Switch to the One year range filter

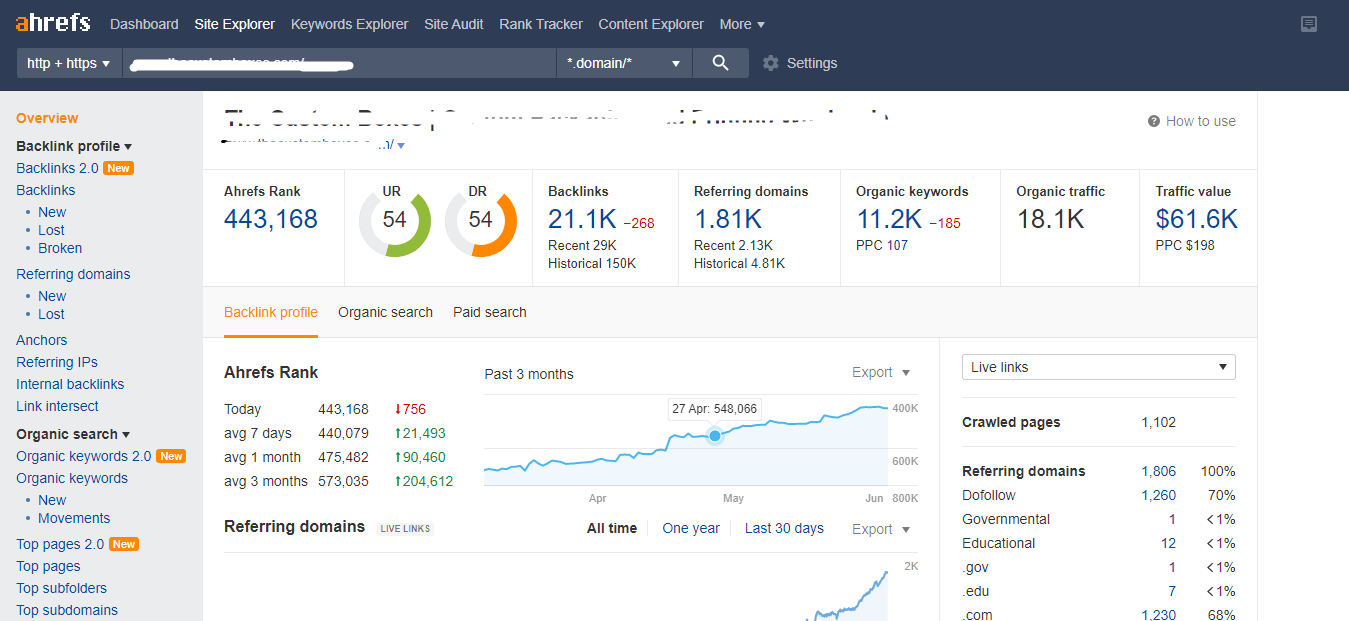pyautogui.click(x=690, y=528)
